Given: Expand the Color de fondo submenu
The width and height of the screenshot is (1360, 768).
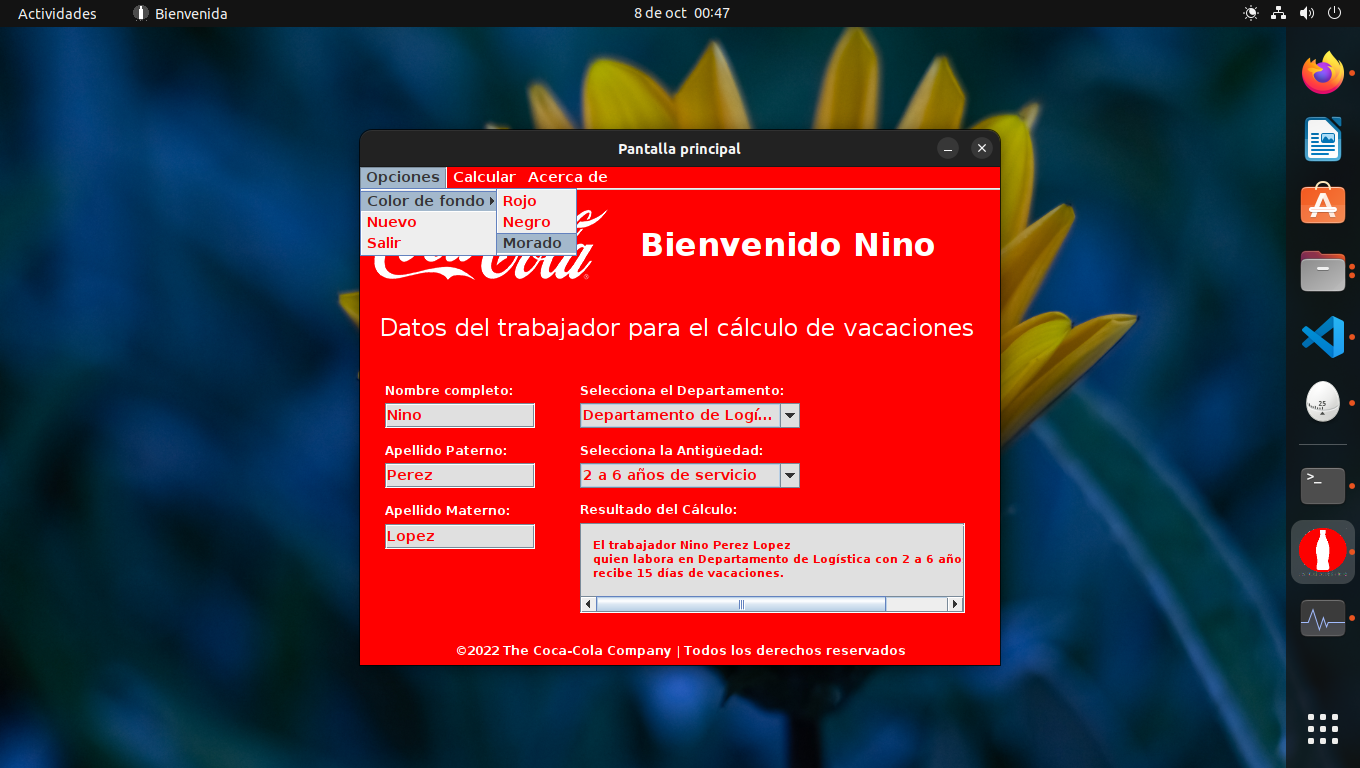Looking at the screenshot, I should coord(429,201).
